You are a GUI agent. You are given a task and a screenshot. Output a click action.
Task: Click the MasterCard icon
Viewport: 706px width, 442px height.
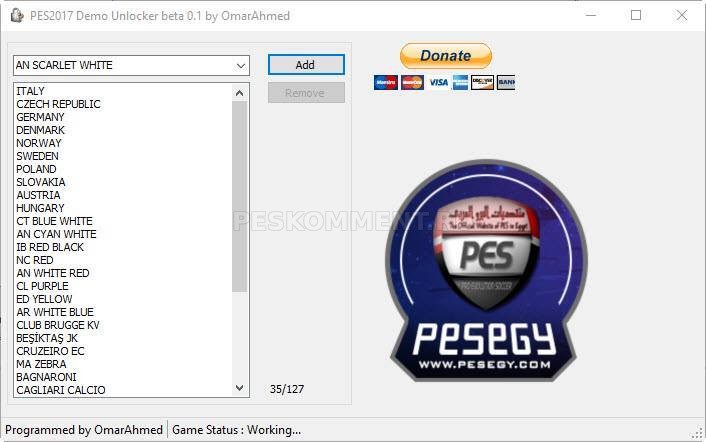click(x=412, y=82)
